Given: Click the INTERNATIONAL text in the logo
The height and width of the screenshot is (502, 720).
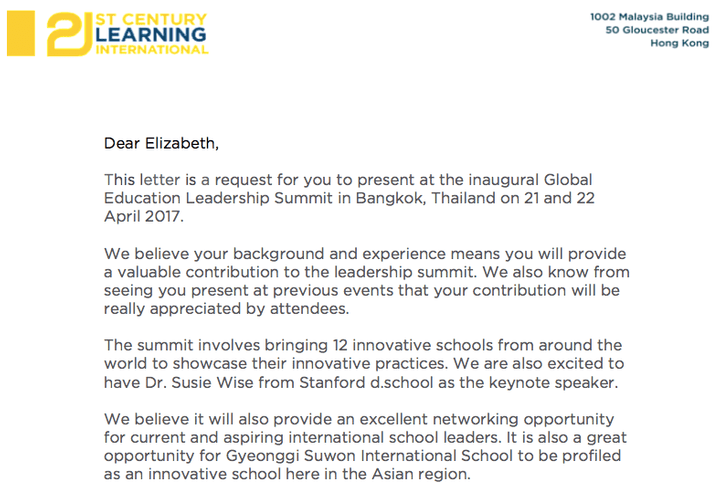Looking at the screenshot, I should coord(150,49).
